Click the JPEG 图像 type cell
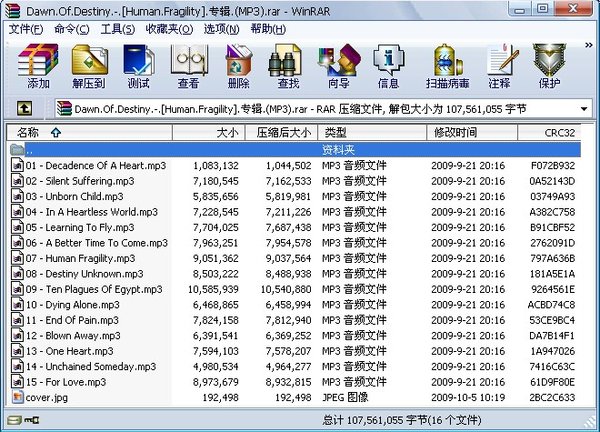 click(345, 398)
